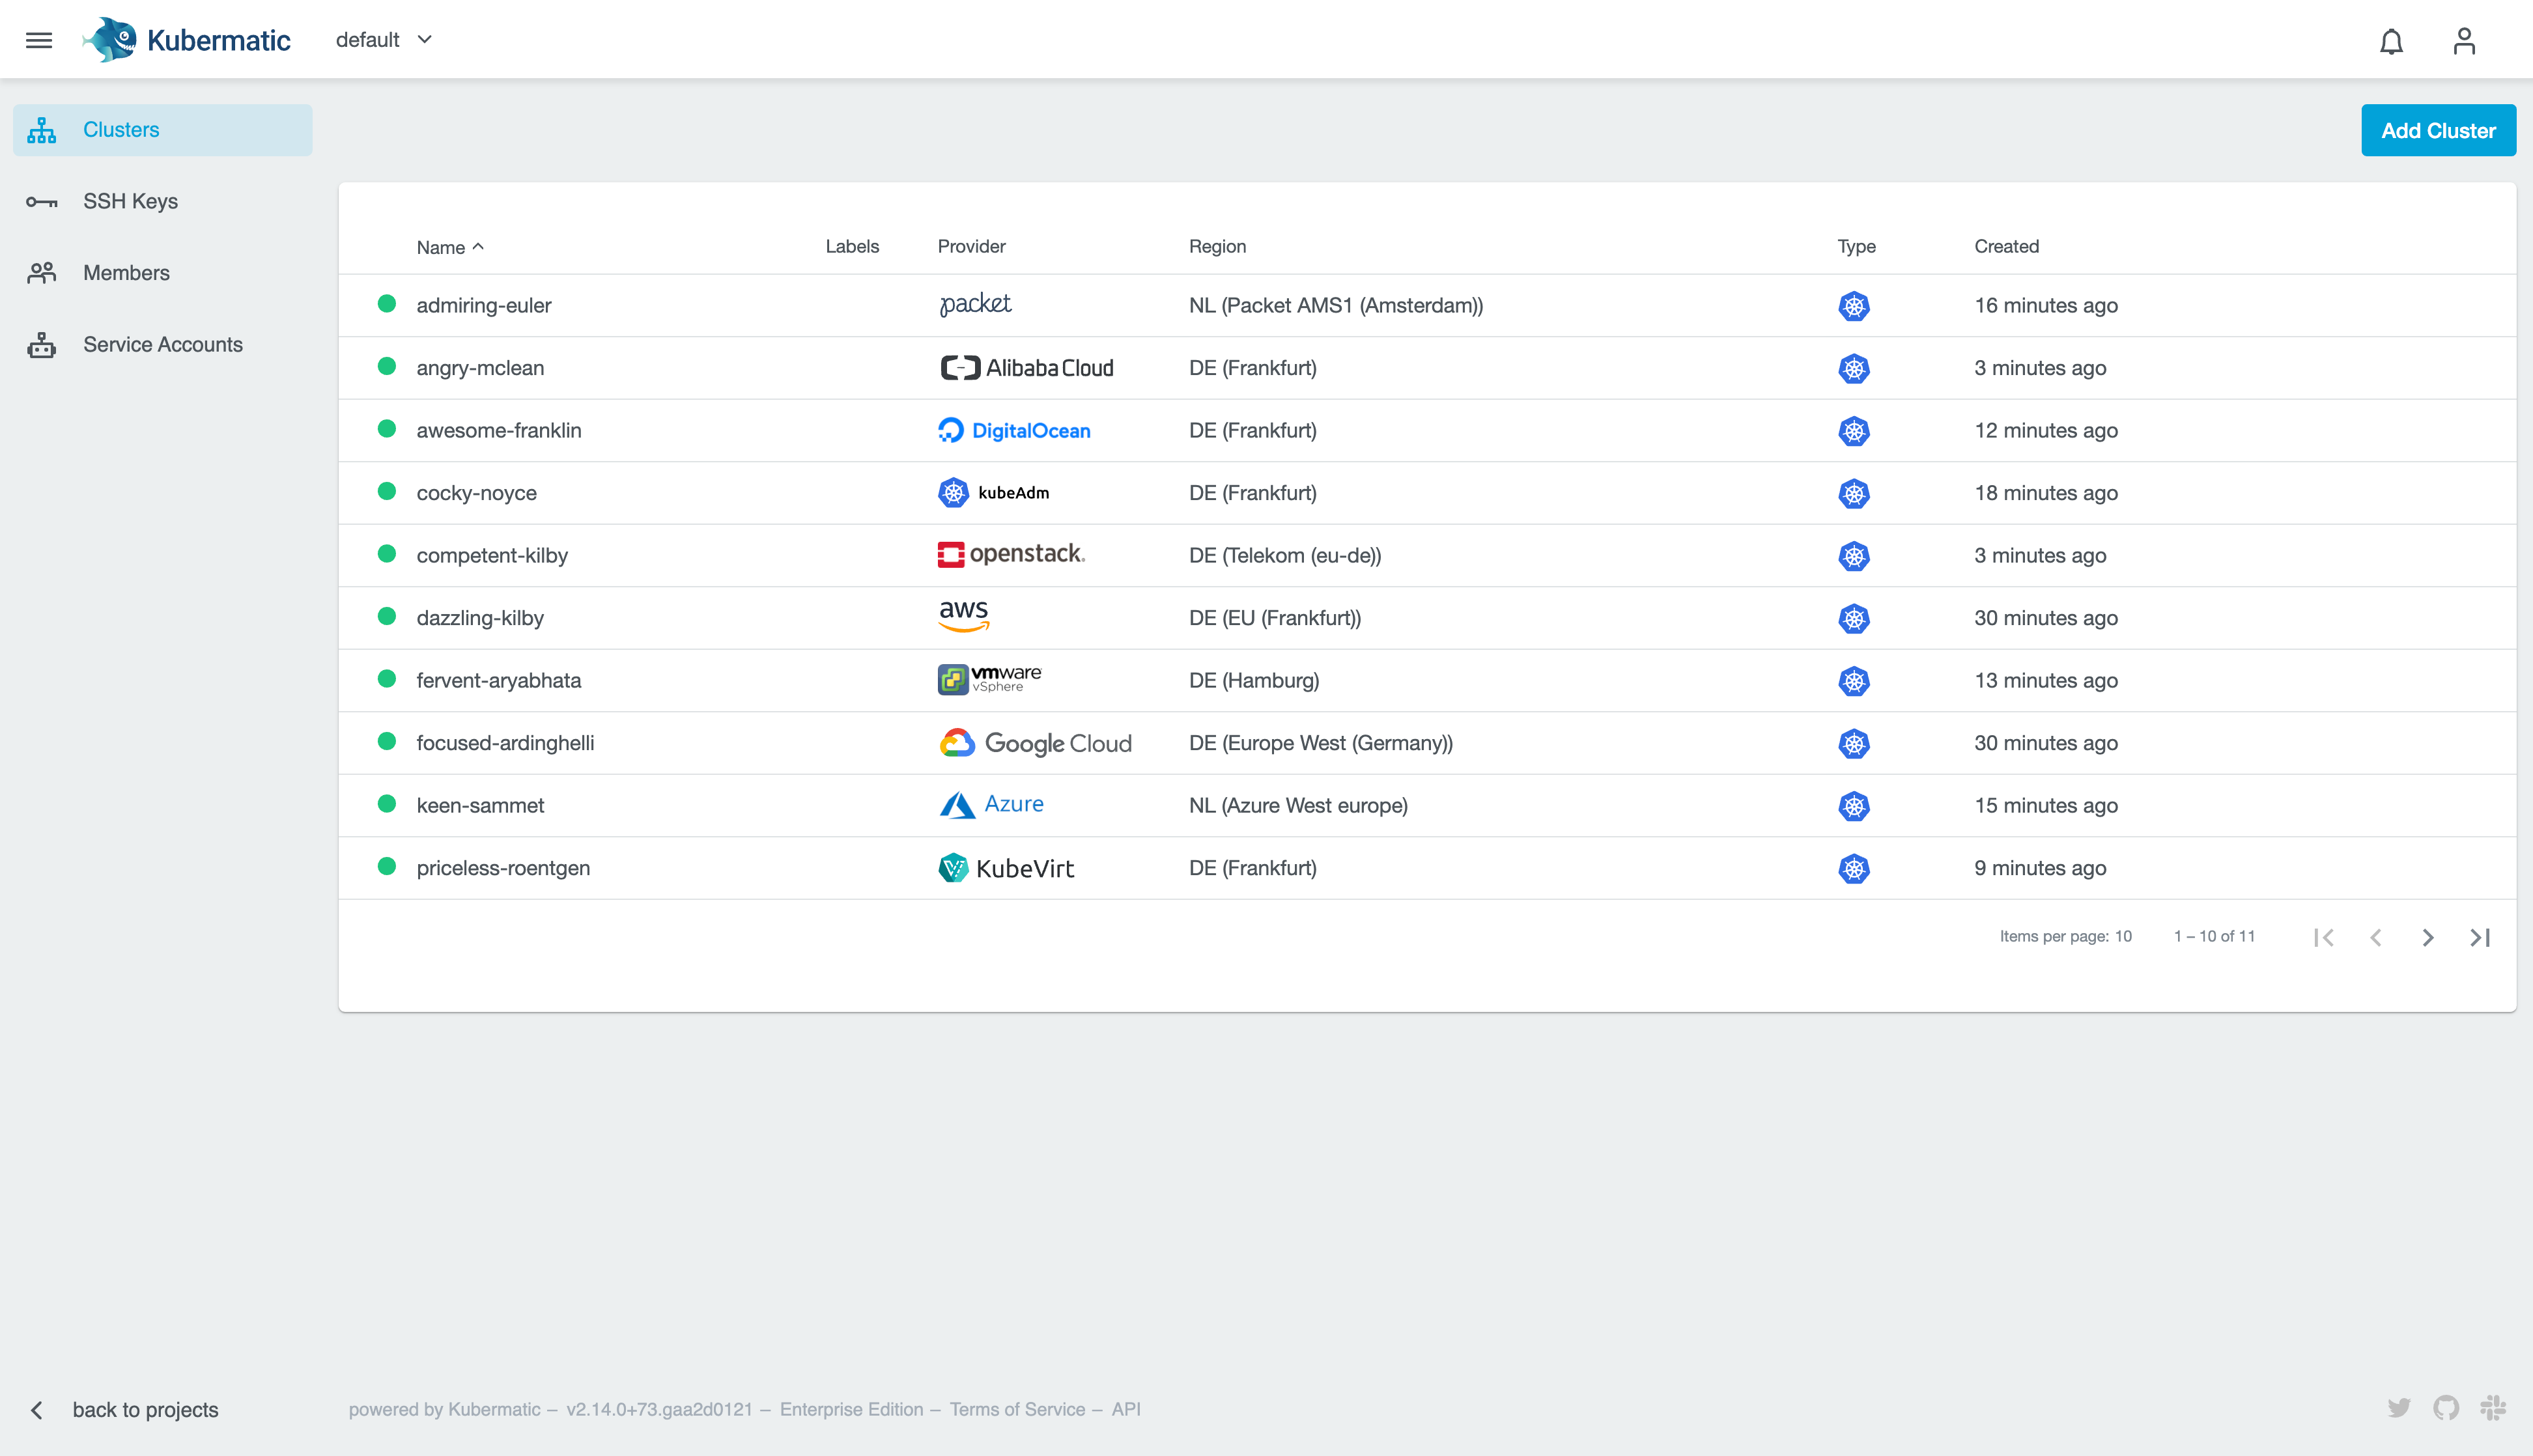This screenshot has width=2533, height=1456.
Task: Click the Kubernetes type icon for keen-sammet
Action: [x=1854, y=806]
